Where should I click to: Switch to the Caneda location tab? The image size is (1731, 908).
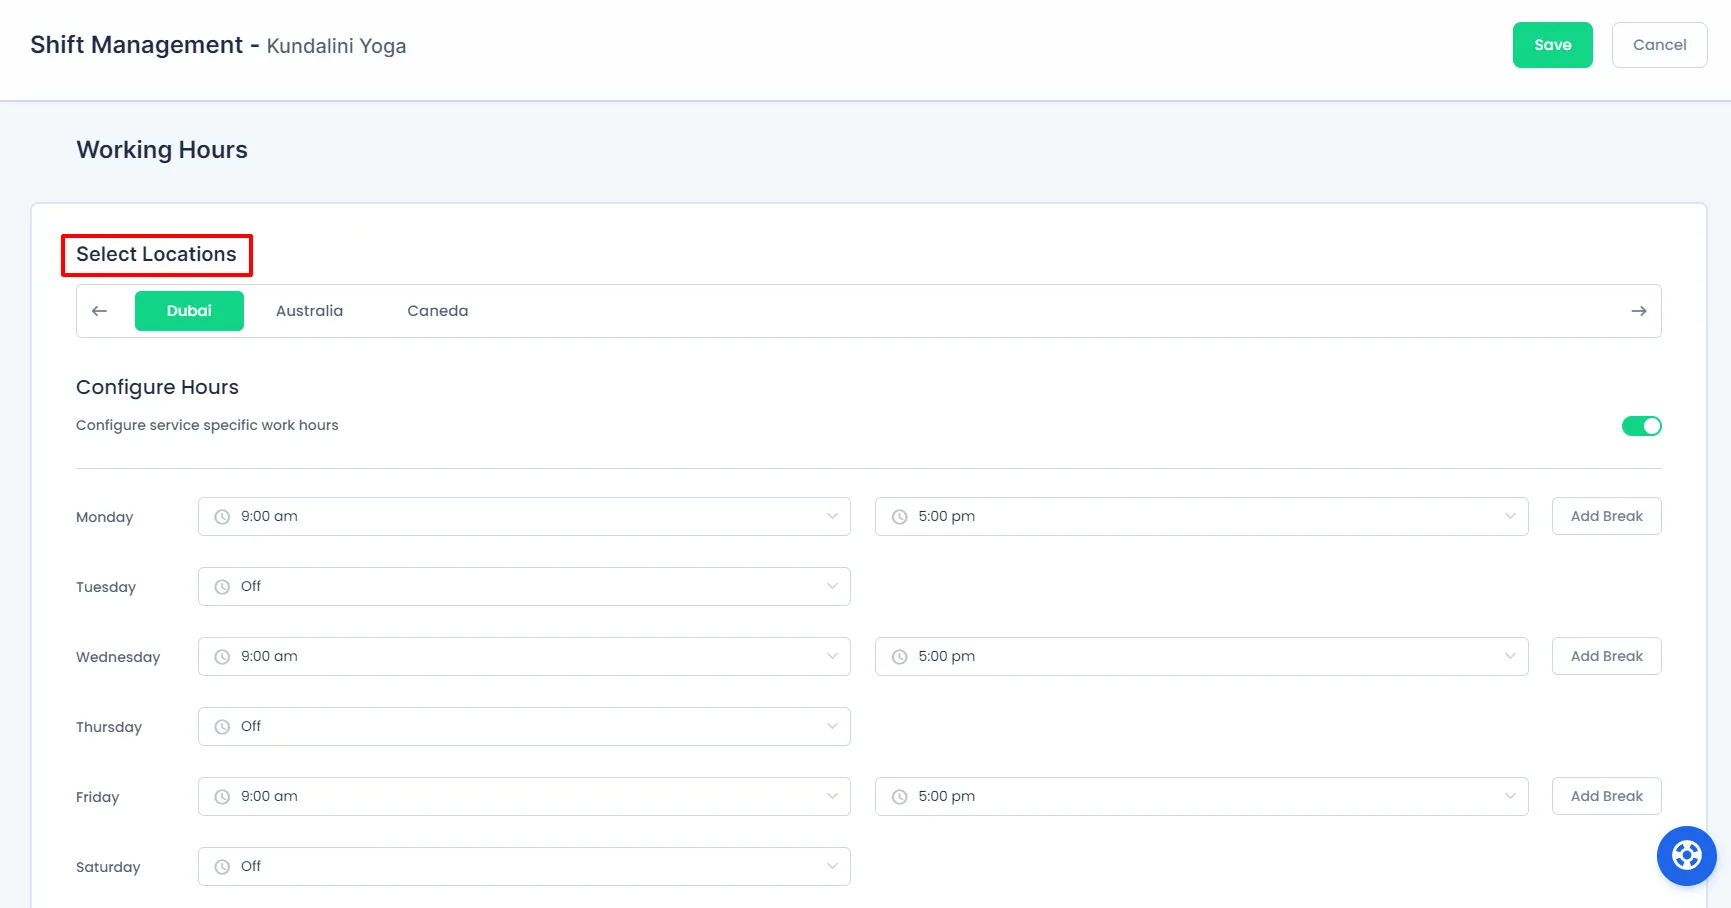coord(437,311)
